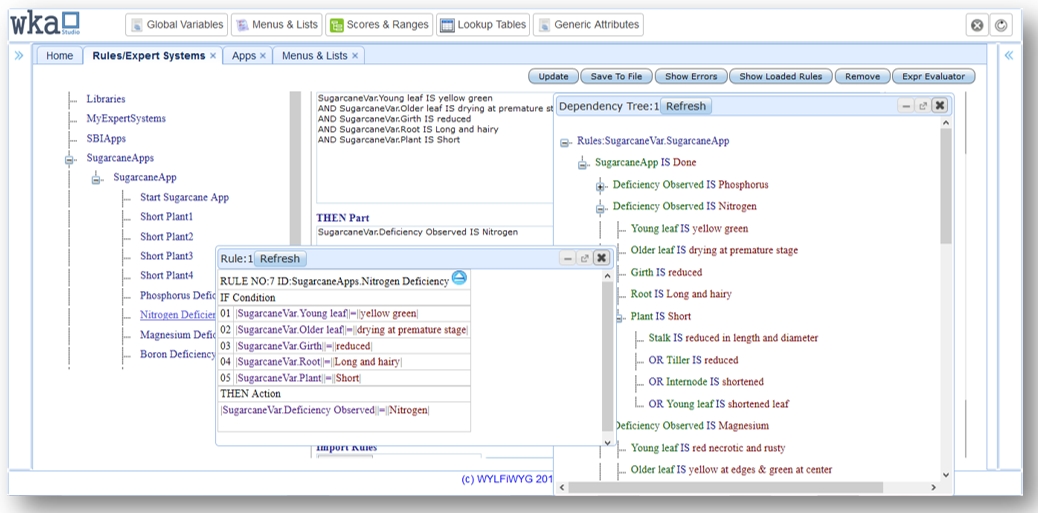Close the Apps tab

(263, 57)
